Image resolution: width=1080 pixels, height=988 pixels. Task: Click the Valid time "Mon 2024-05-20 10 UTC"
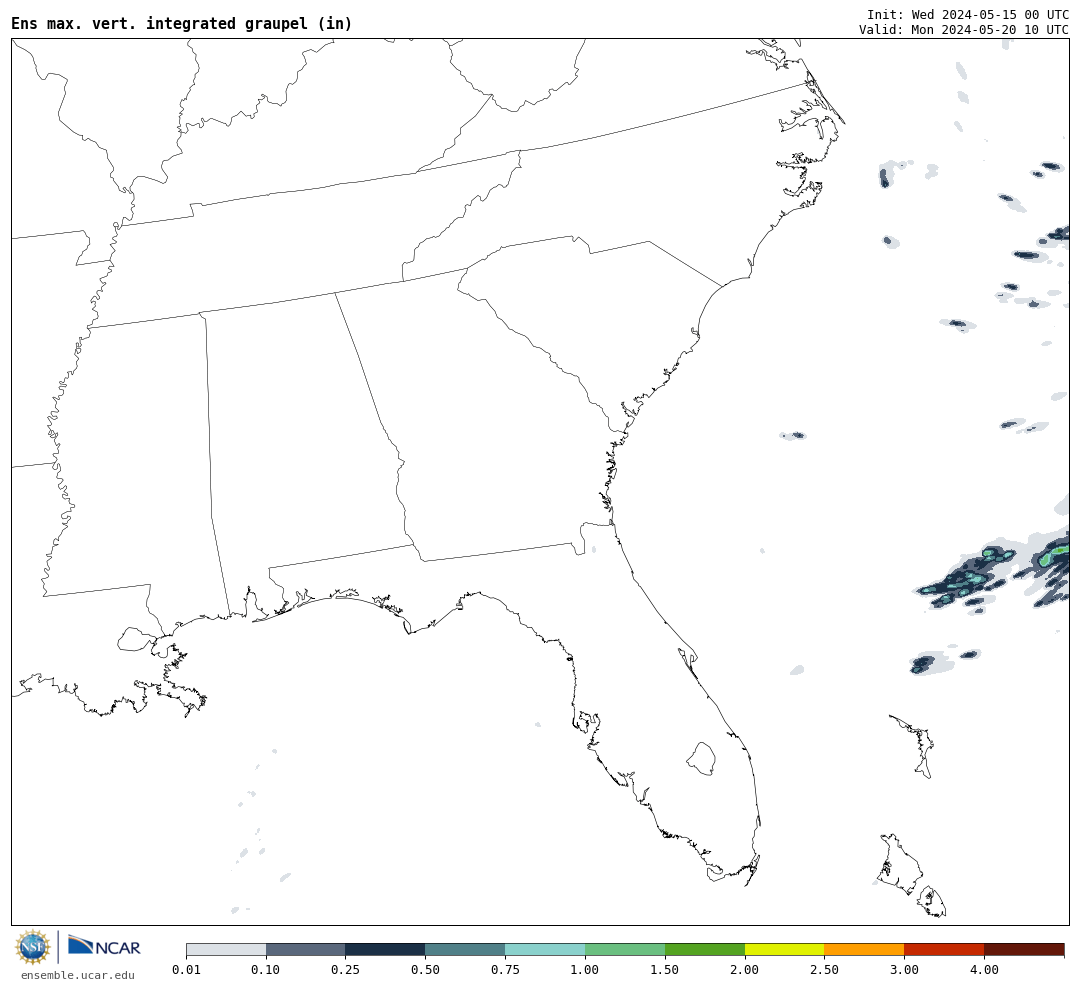pos(990,30)
